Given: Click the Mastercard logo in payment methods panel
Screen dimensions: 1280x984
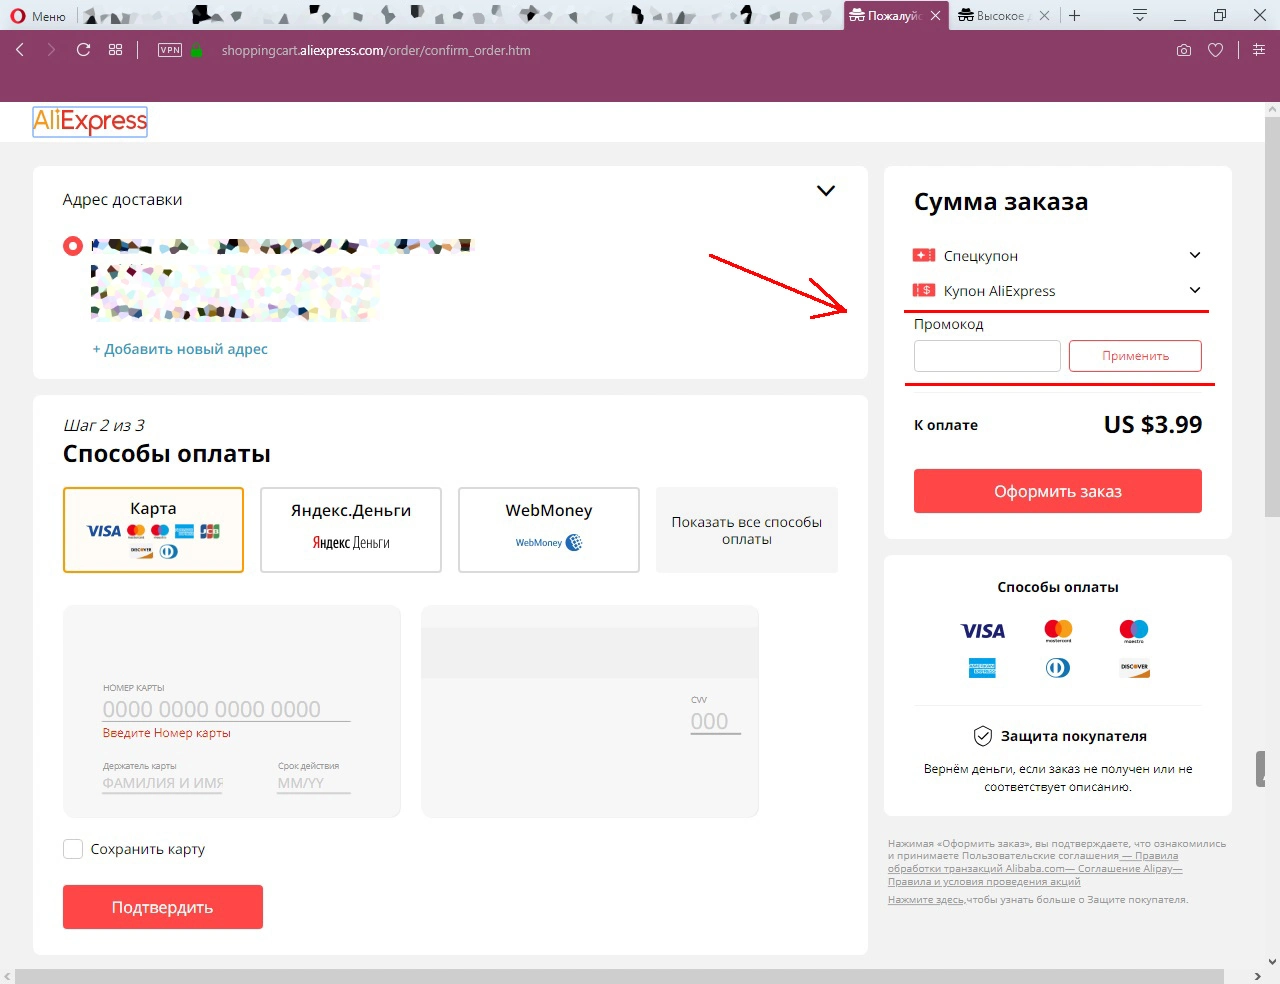Looking at the screenshot, I should coord(1058,630).
